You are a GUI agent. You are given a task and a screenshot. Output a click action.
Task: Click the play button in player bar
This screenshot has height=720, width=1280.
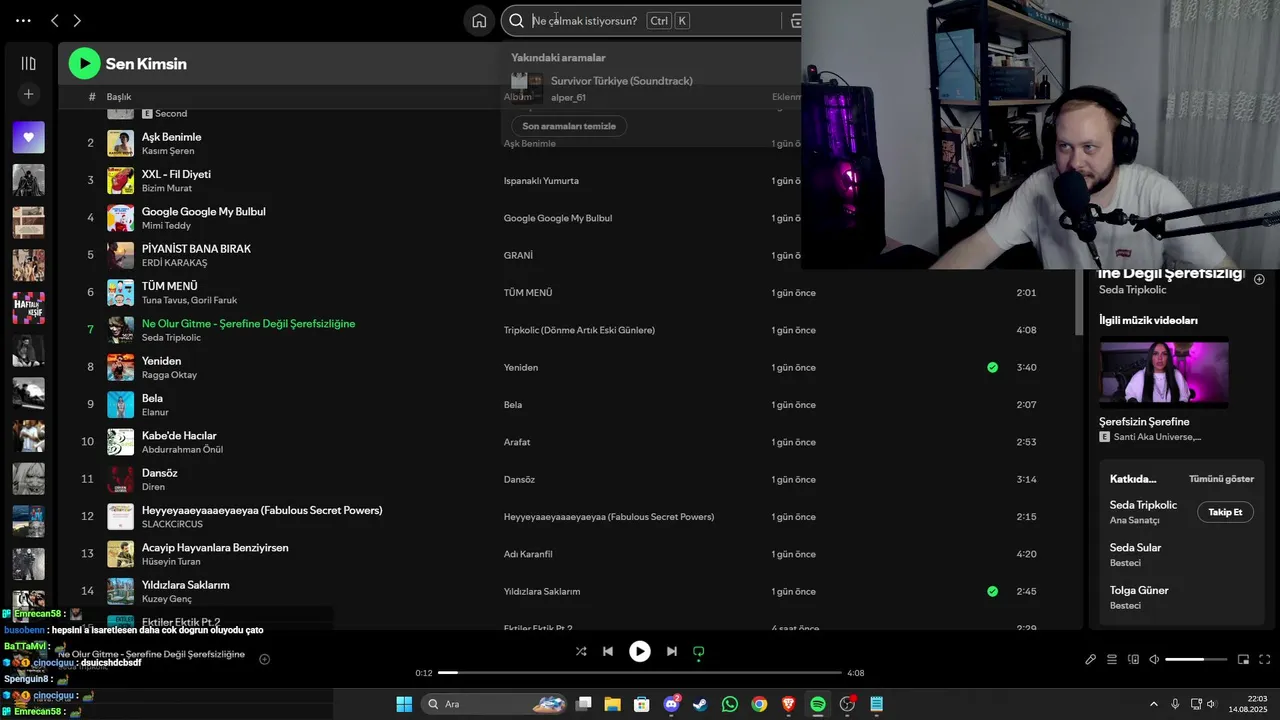(640, 651)
